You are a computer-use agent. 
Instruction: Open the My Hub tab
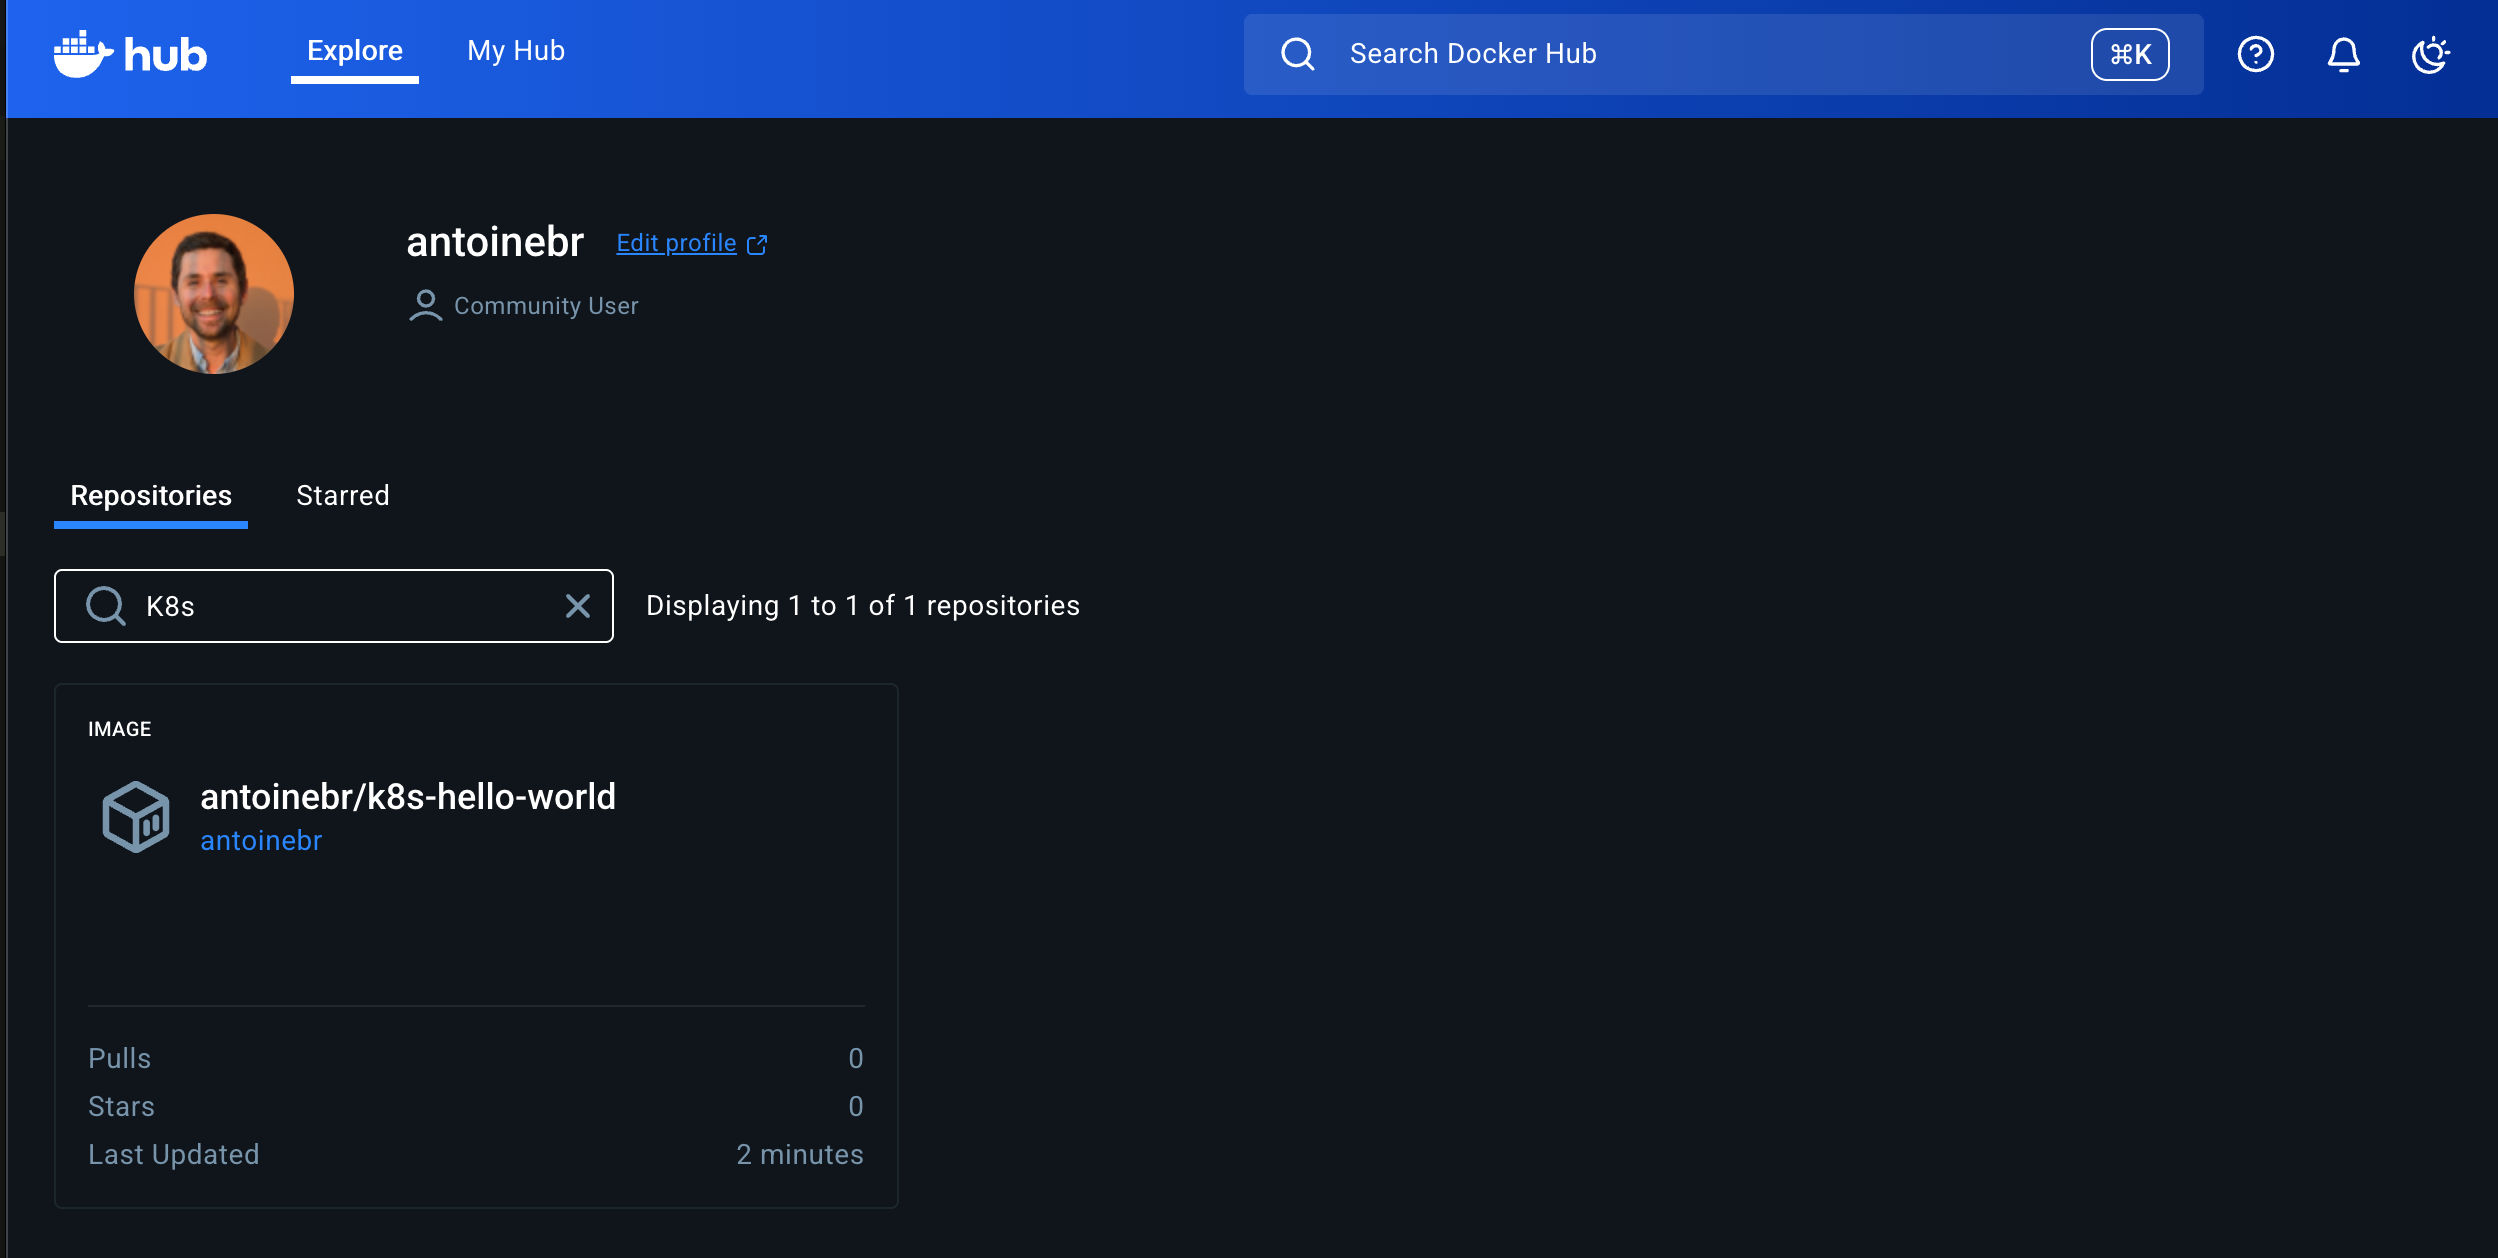click(x=516, y=51)
